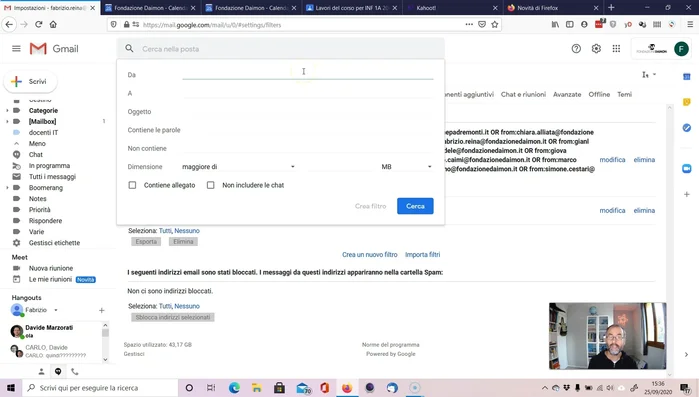Open Fabrizio Hangouts status dropdown

tap(56, 310)
